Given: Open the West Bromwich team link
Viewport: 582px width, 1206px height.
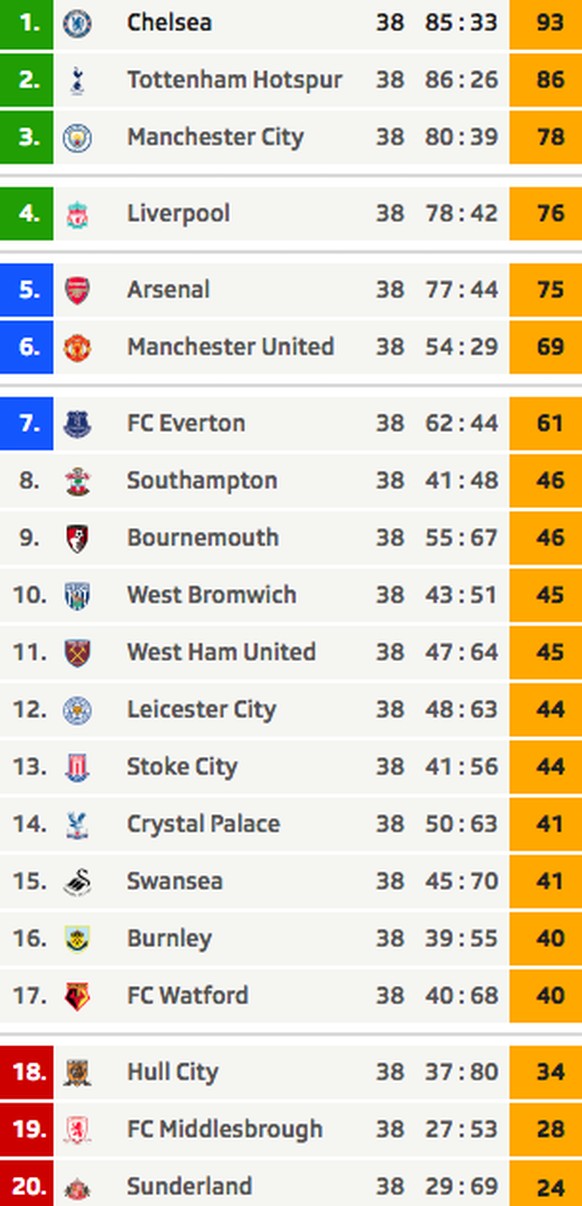Looking at the screenshot, I should click(211, 595).
